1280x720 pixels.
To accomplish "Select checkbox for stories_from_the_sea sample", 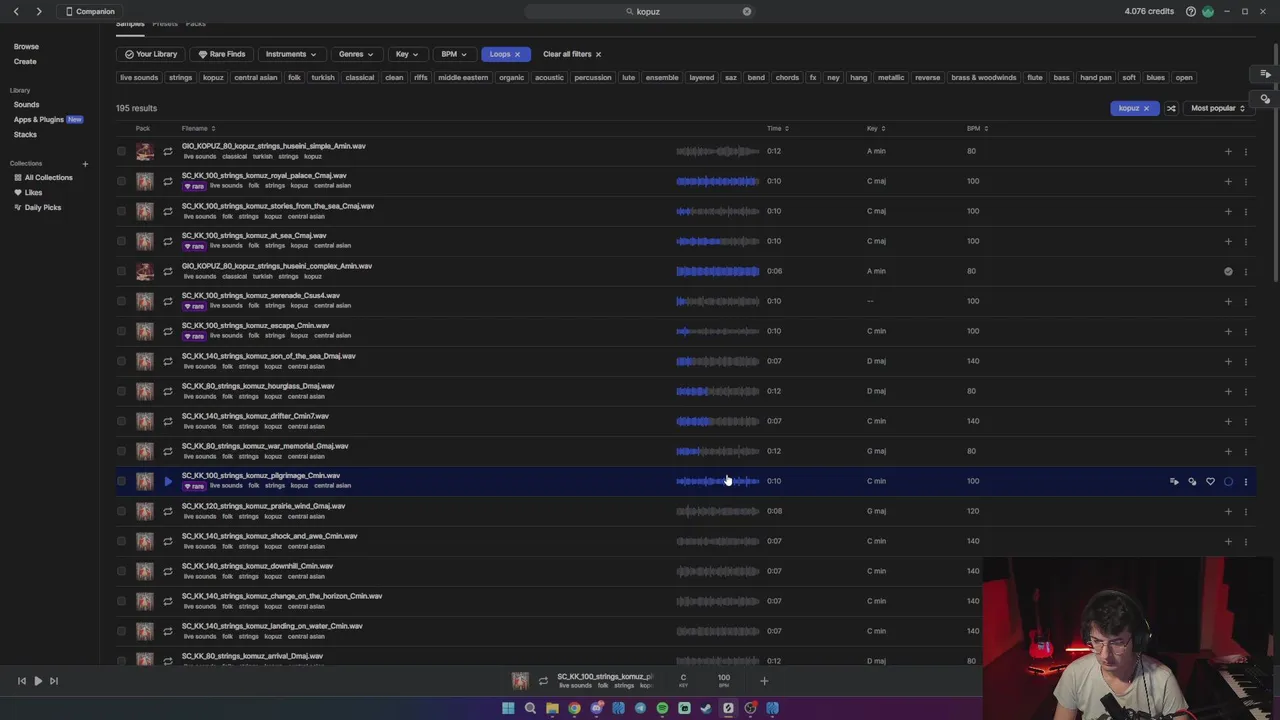I will point(121,211).
